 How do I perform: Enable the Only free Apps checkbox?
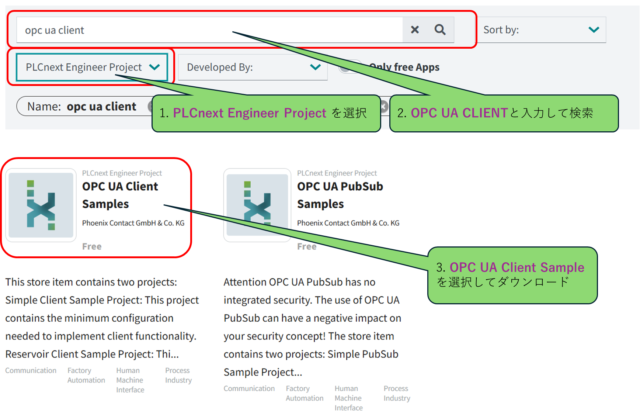tap(345, 67)
